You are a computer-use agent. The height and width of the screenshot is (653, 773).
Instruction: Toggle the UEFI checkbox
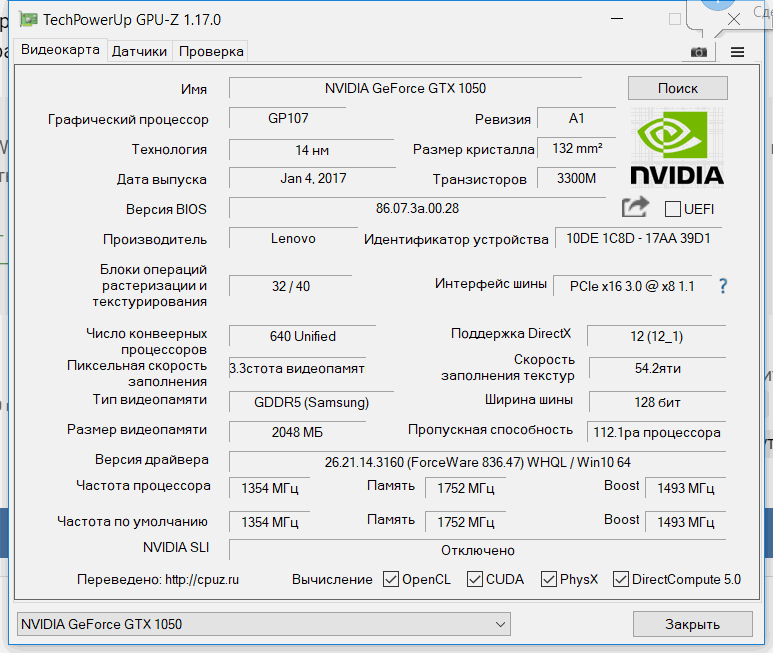pyautogui.click(x=672, y=209)
